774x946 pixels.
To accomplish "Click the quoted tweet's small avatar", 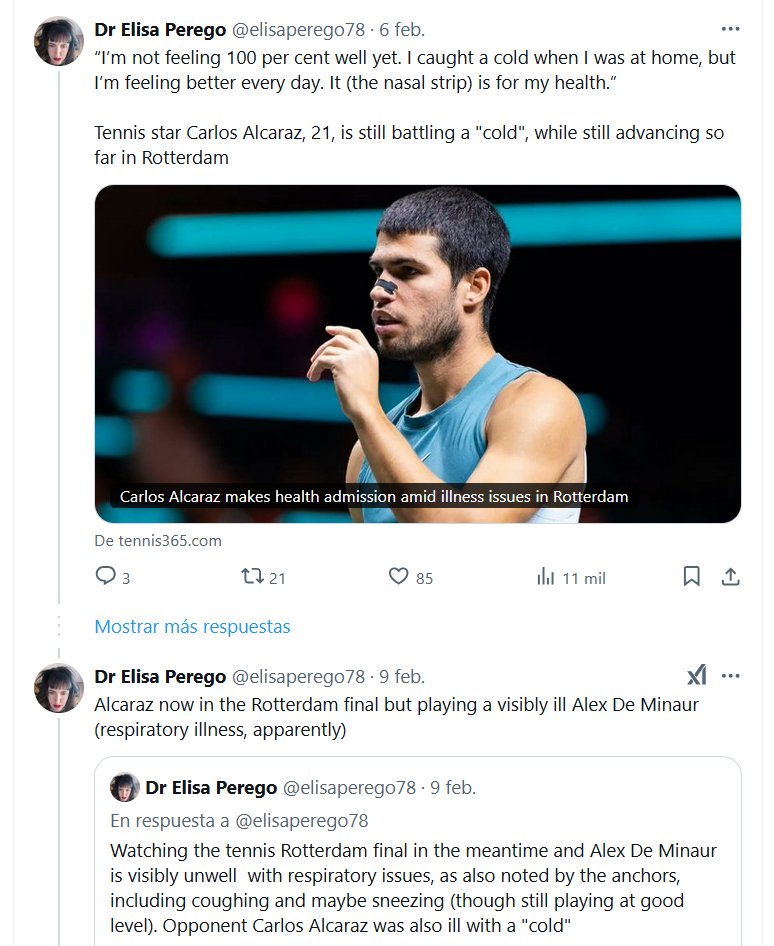I will (124, 788).
